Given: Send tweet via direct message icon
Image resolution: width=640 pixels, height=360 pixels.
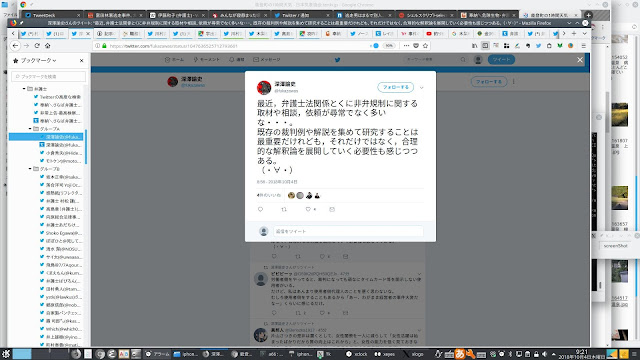Looking at the screenshot, I should pos(332,209).
